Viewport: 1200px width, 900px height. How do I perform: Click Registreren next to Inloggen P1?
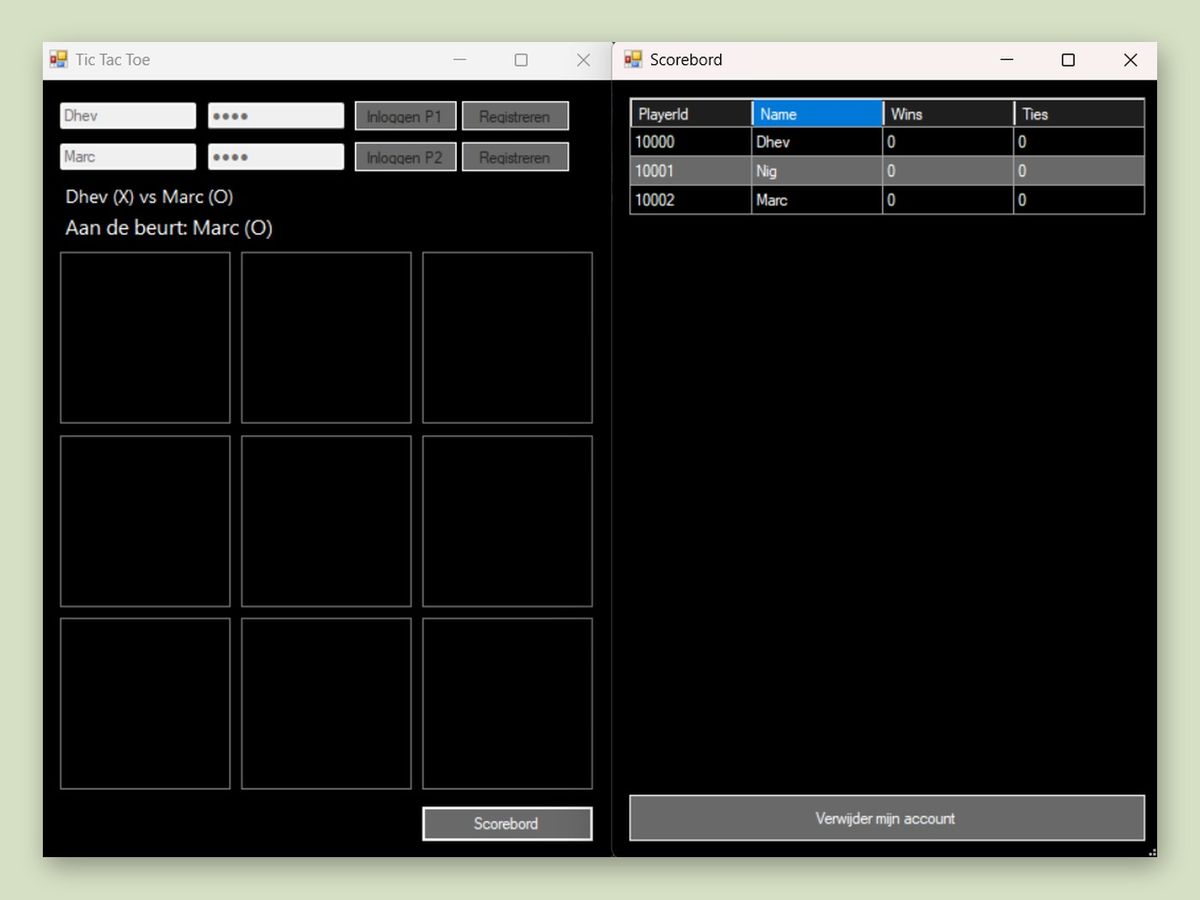pos(515,116)
